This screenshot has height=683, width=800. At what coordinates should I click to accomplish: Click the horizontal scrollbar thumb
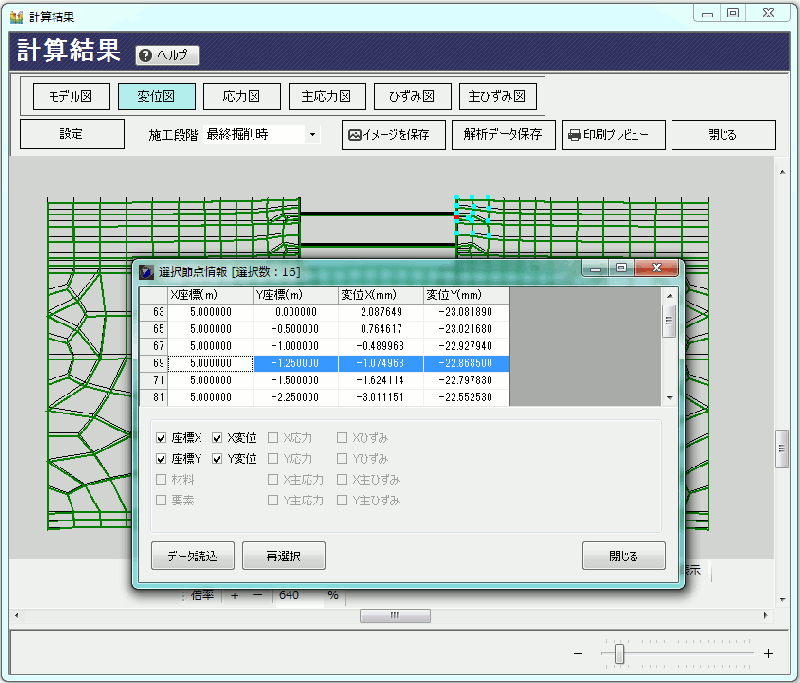395,616
